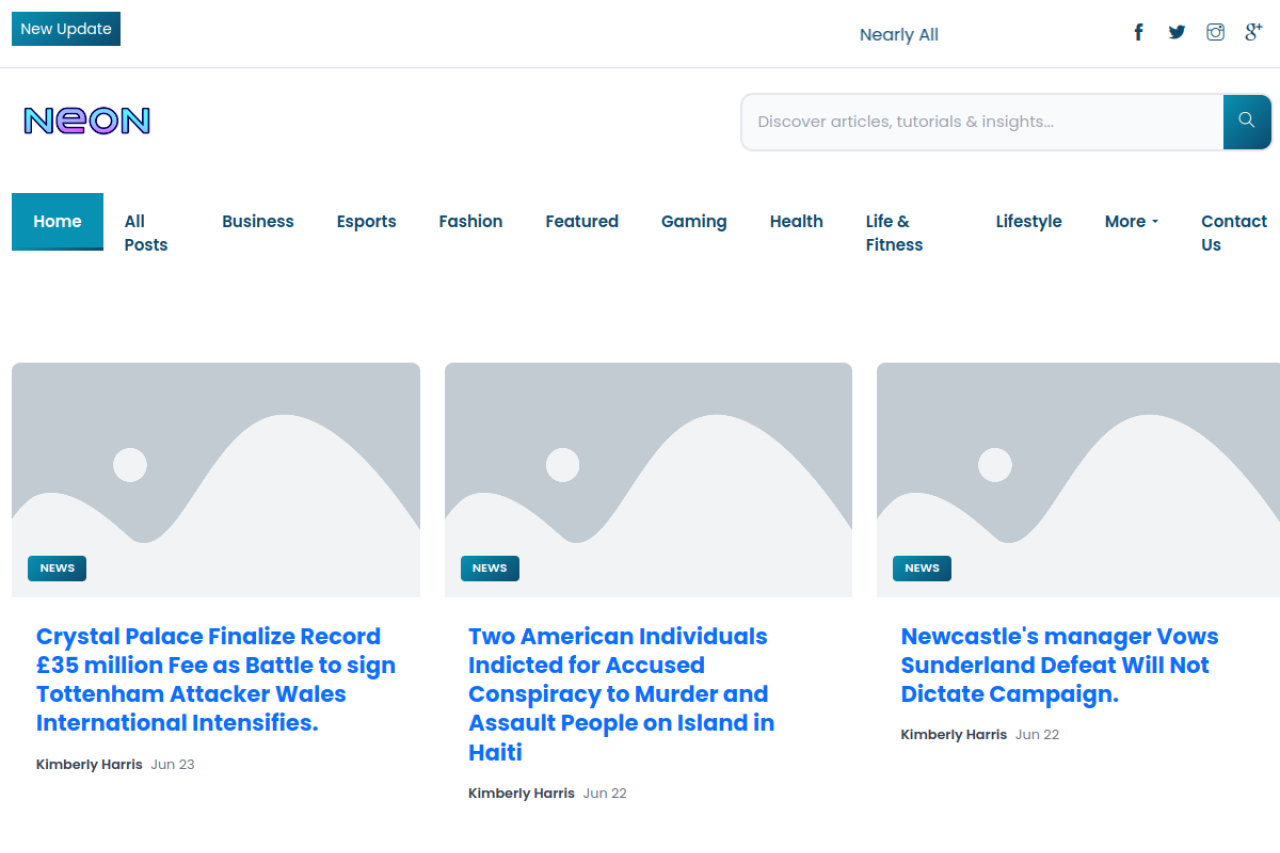The image size is (1280, 853).
Task: Open the Twitter social icon
Action: tap(1177, 32)
